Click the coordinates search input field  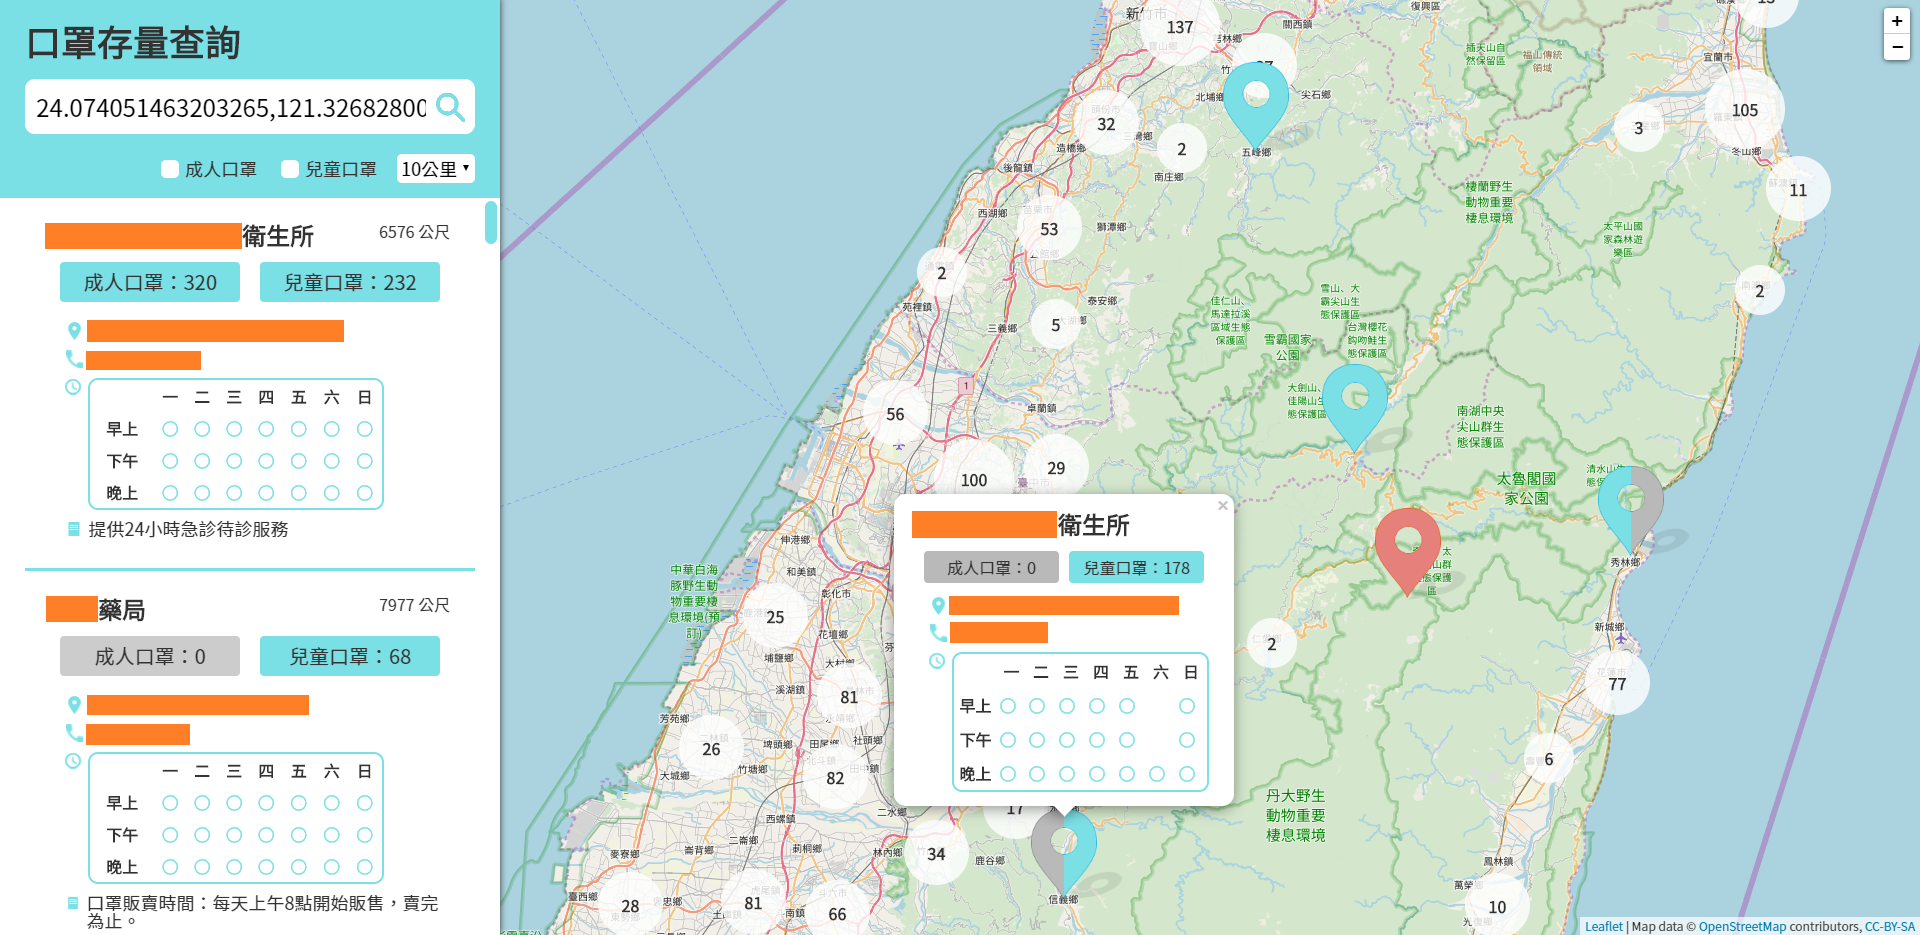pos(230,108)
